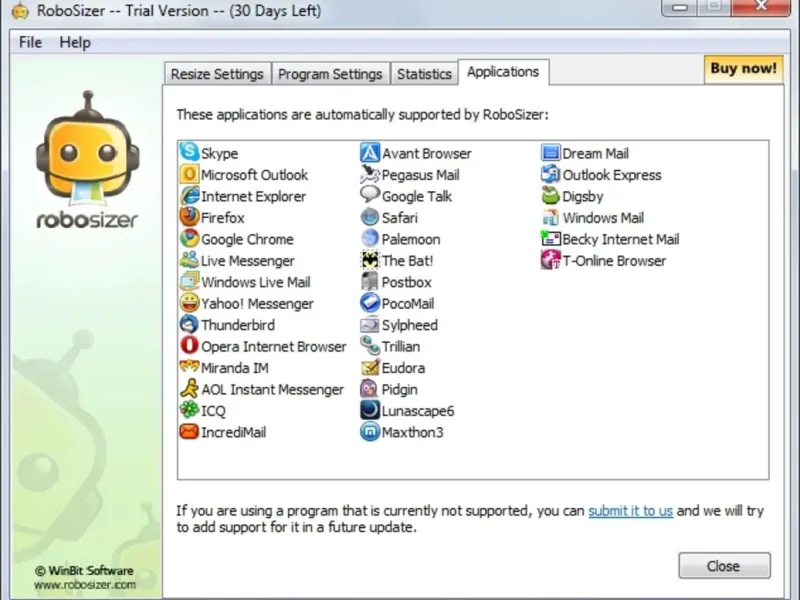Click the Dream Mail icon
The height and width of the screenshot is (600, 800).
[x=551, y=153]
